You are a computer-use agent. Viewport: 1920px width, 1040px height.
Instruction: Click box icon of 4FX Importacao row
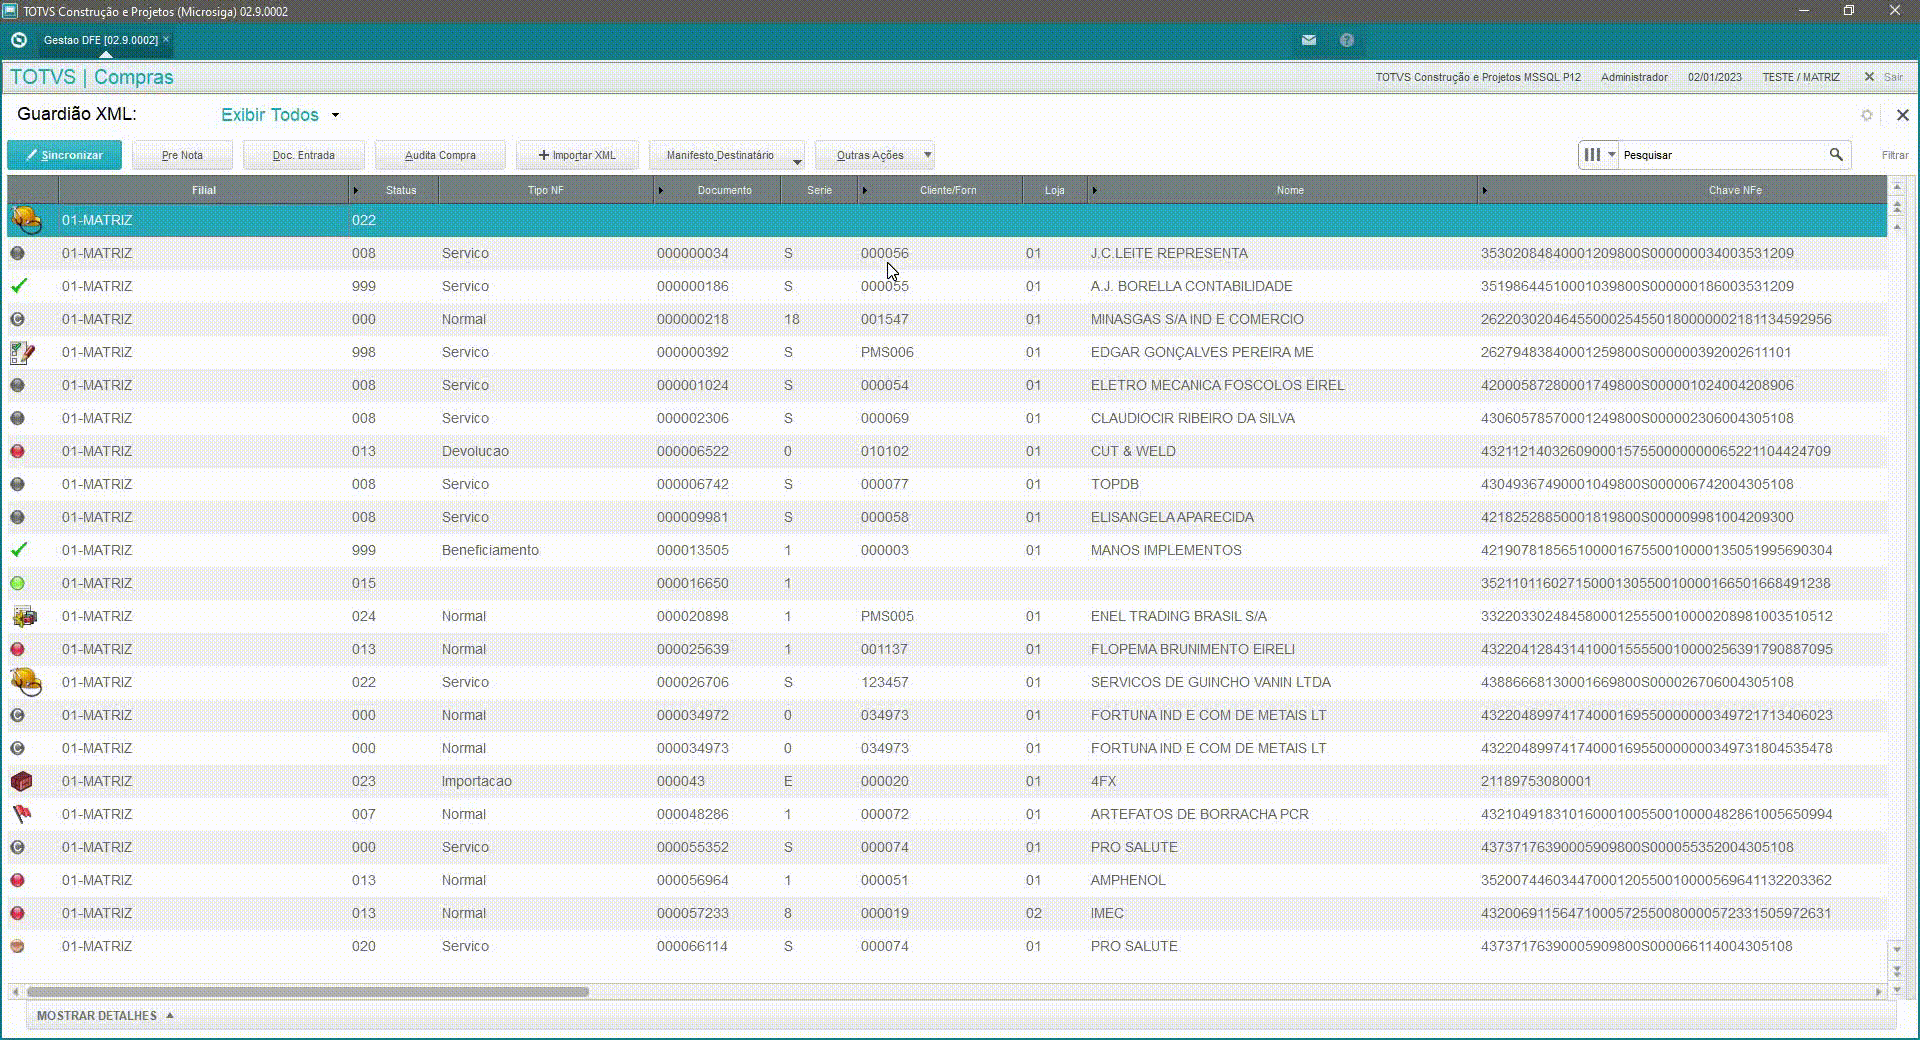click(21, 781)
